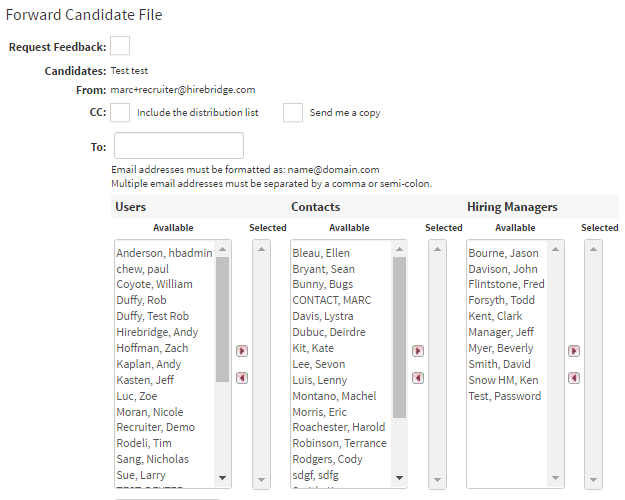Click the Contacts move-right arrow icon

click(417, 351)
